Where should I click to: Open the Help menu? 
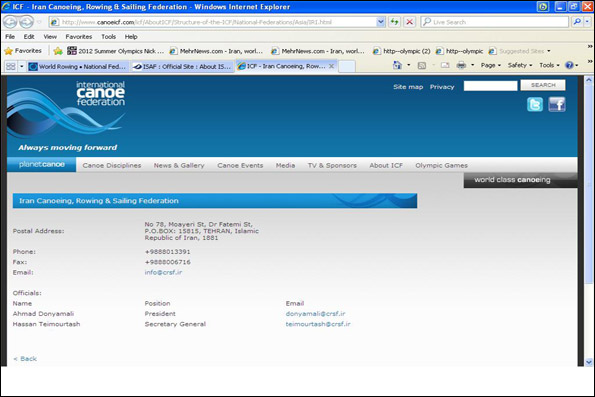coord(131,36)
